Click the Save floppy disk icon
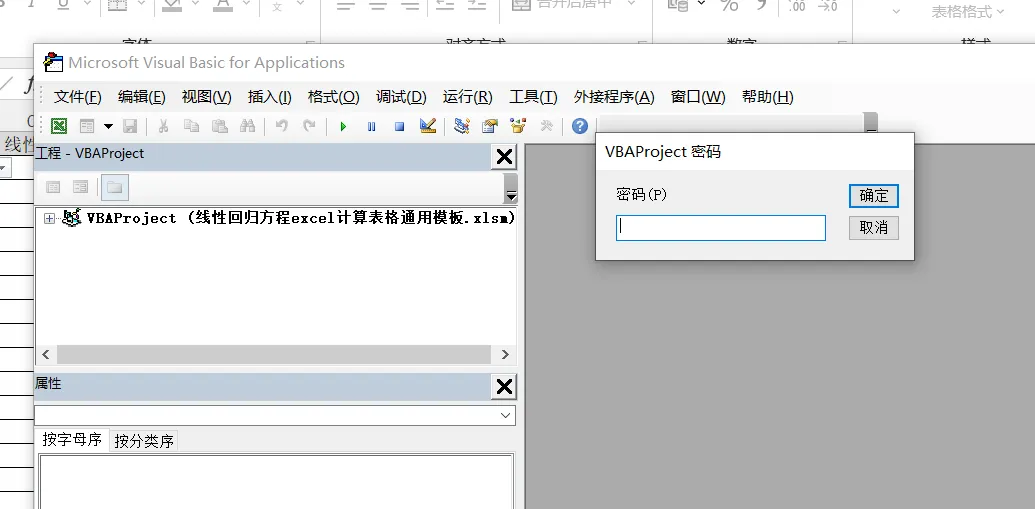This screenshot has width=1035, height=509. coord(130,125)
